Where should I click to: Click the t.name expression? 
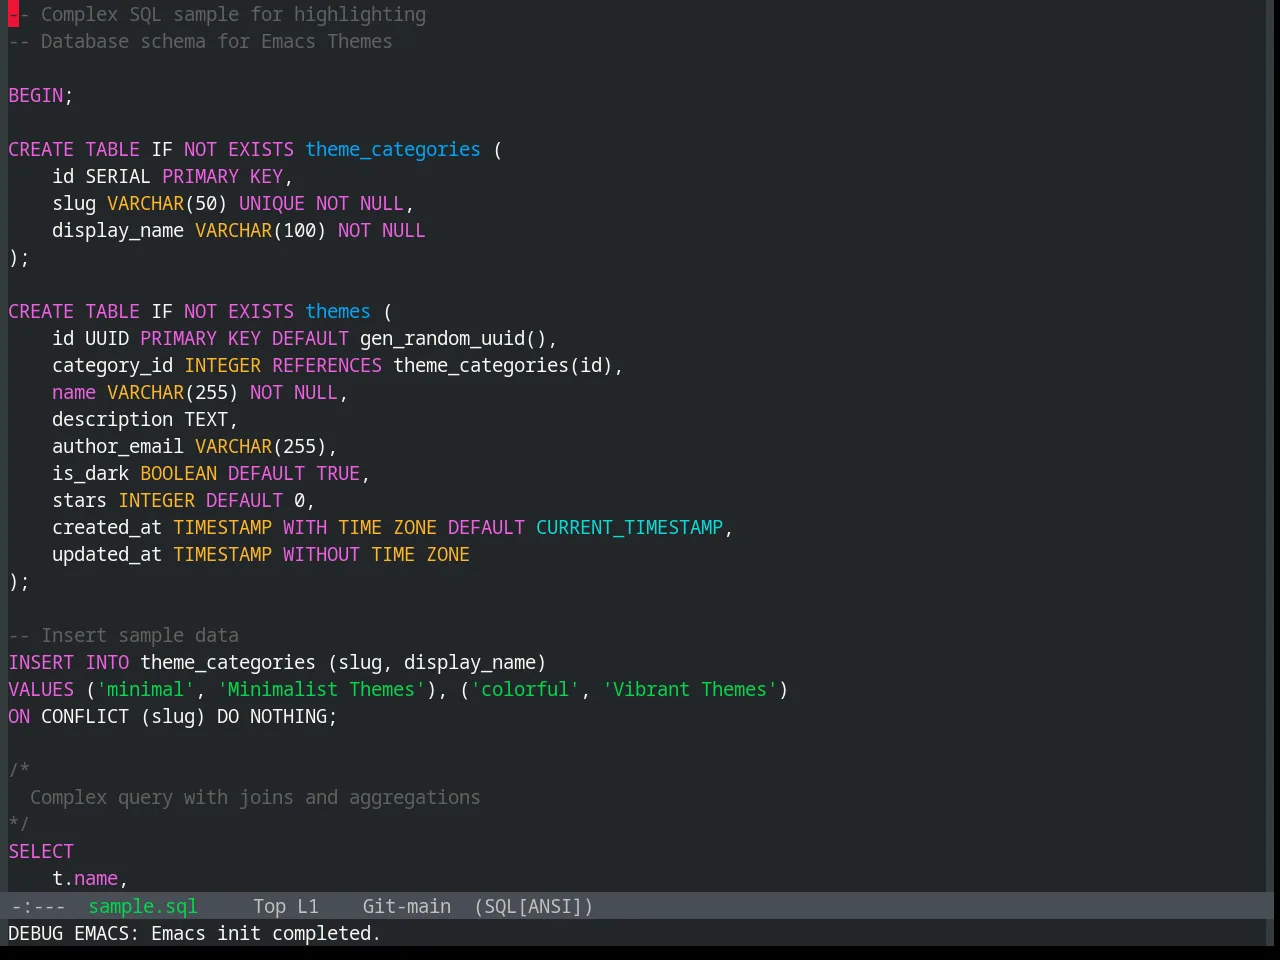click(85, 879)
